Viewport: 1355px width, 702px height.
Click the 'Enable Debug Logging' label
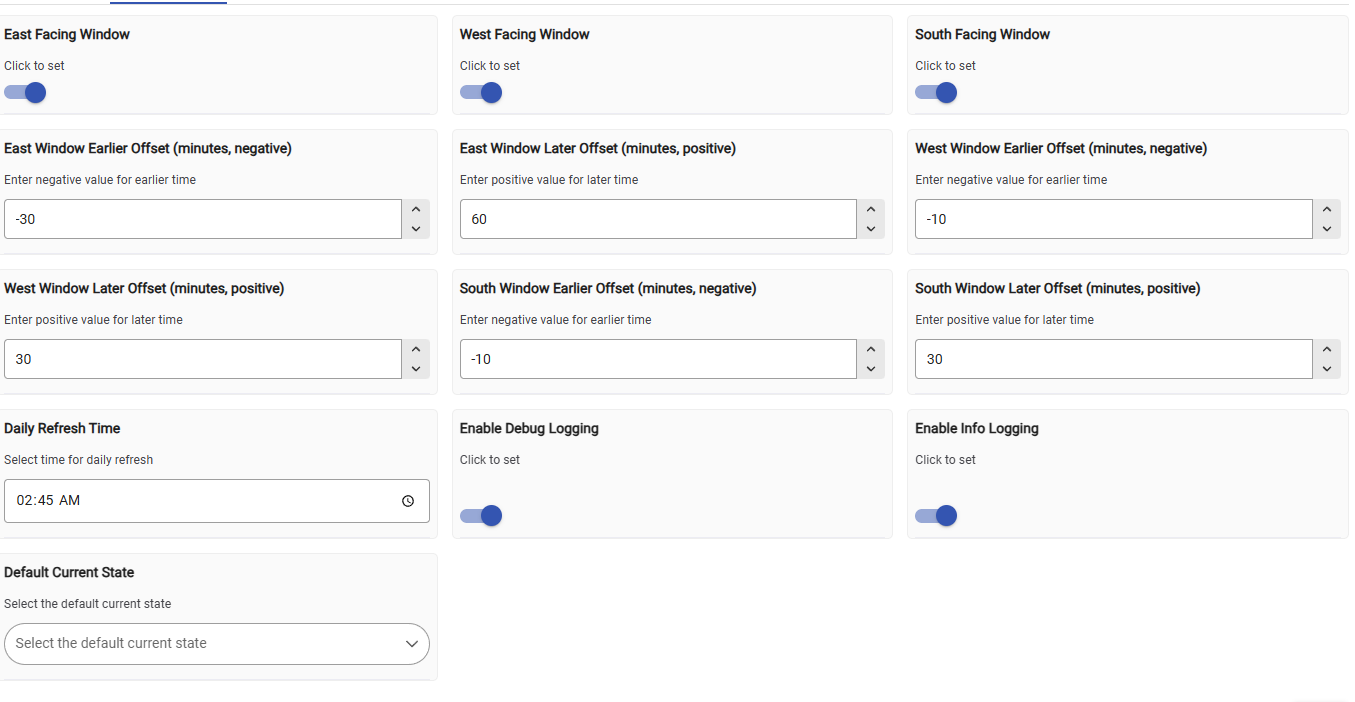coord(529,428)
